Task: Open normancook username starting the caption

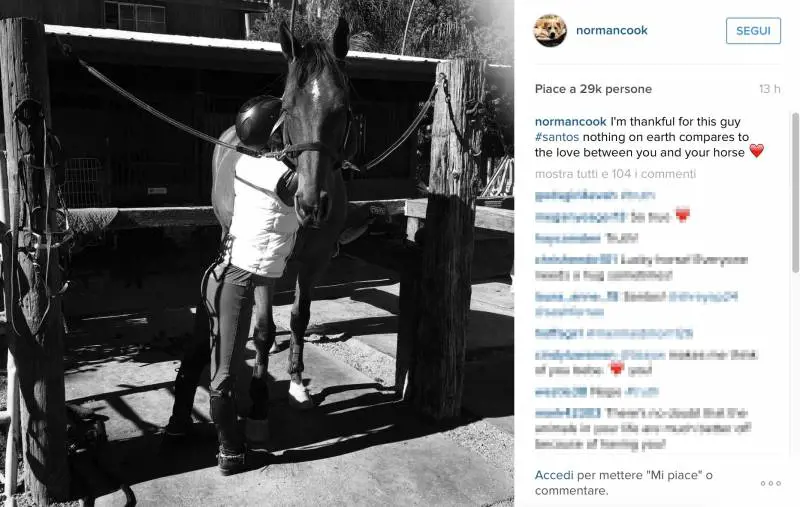Action: pyautogui.click(x=570, y=121)
